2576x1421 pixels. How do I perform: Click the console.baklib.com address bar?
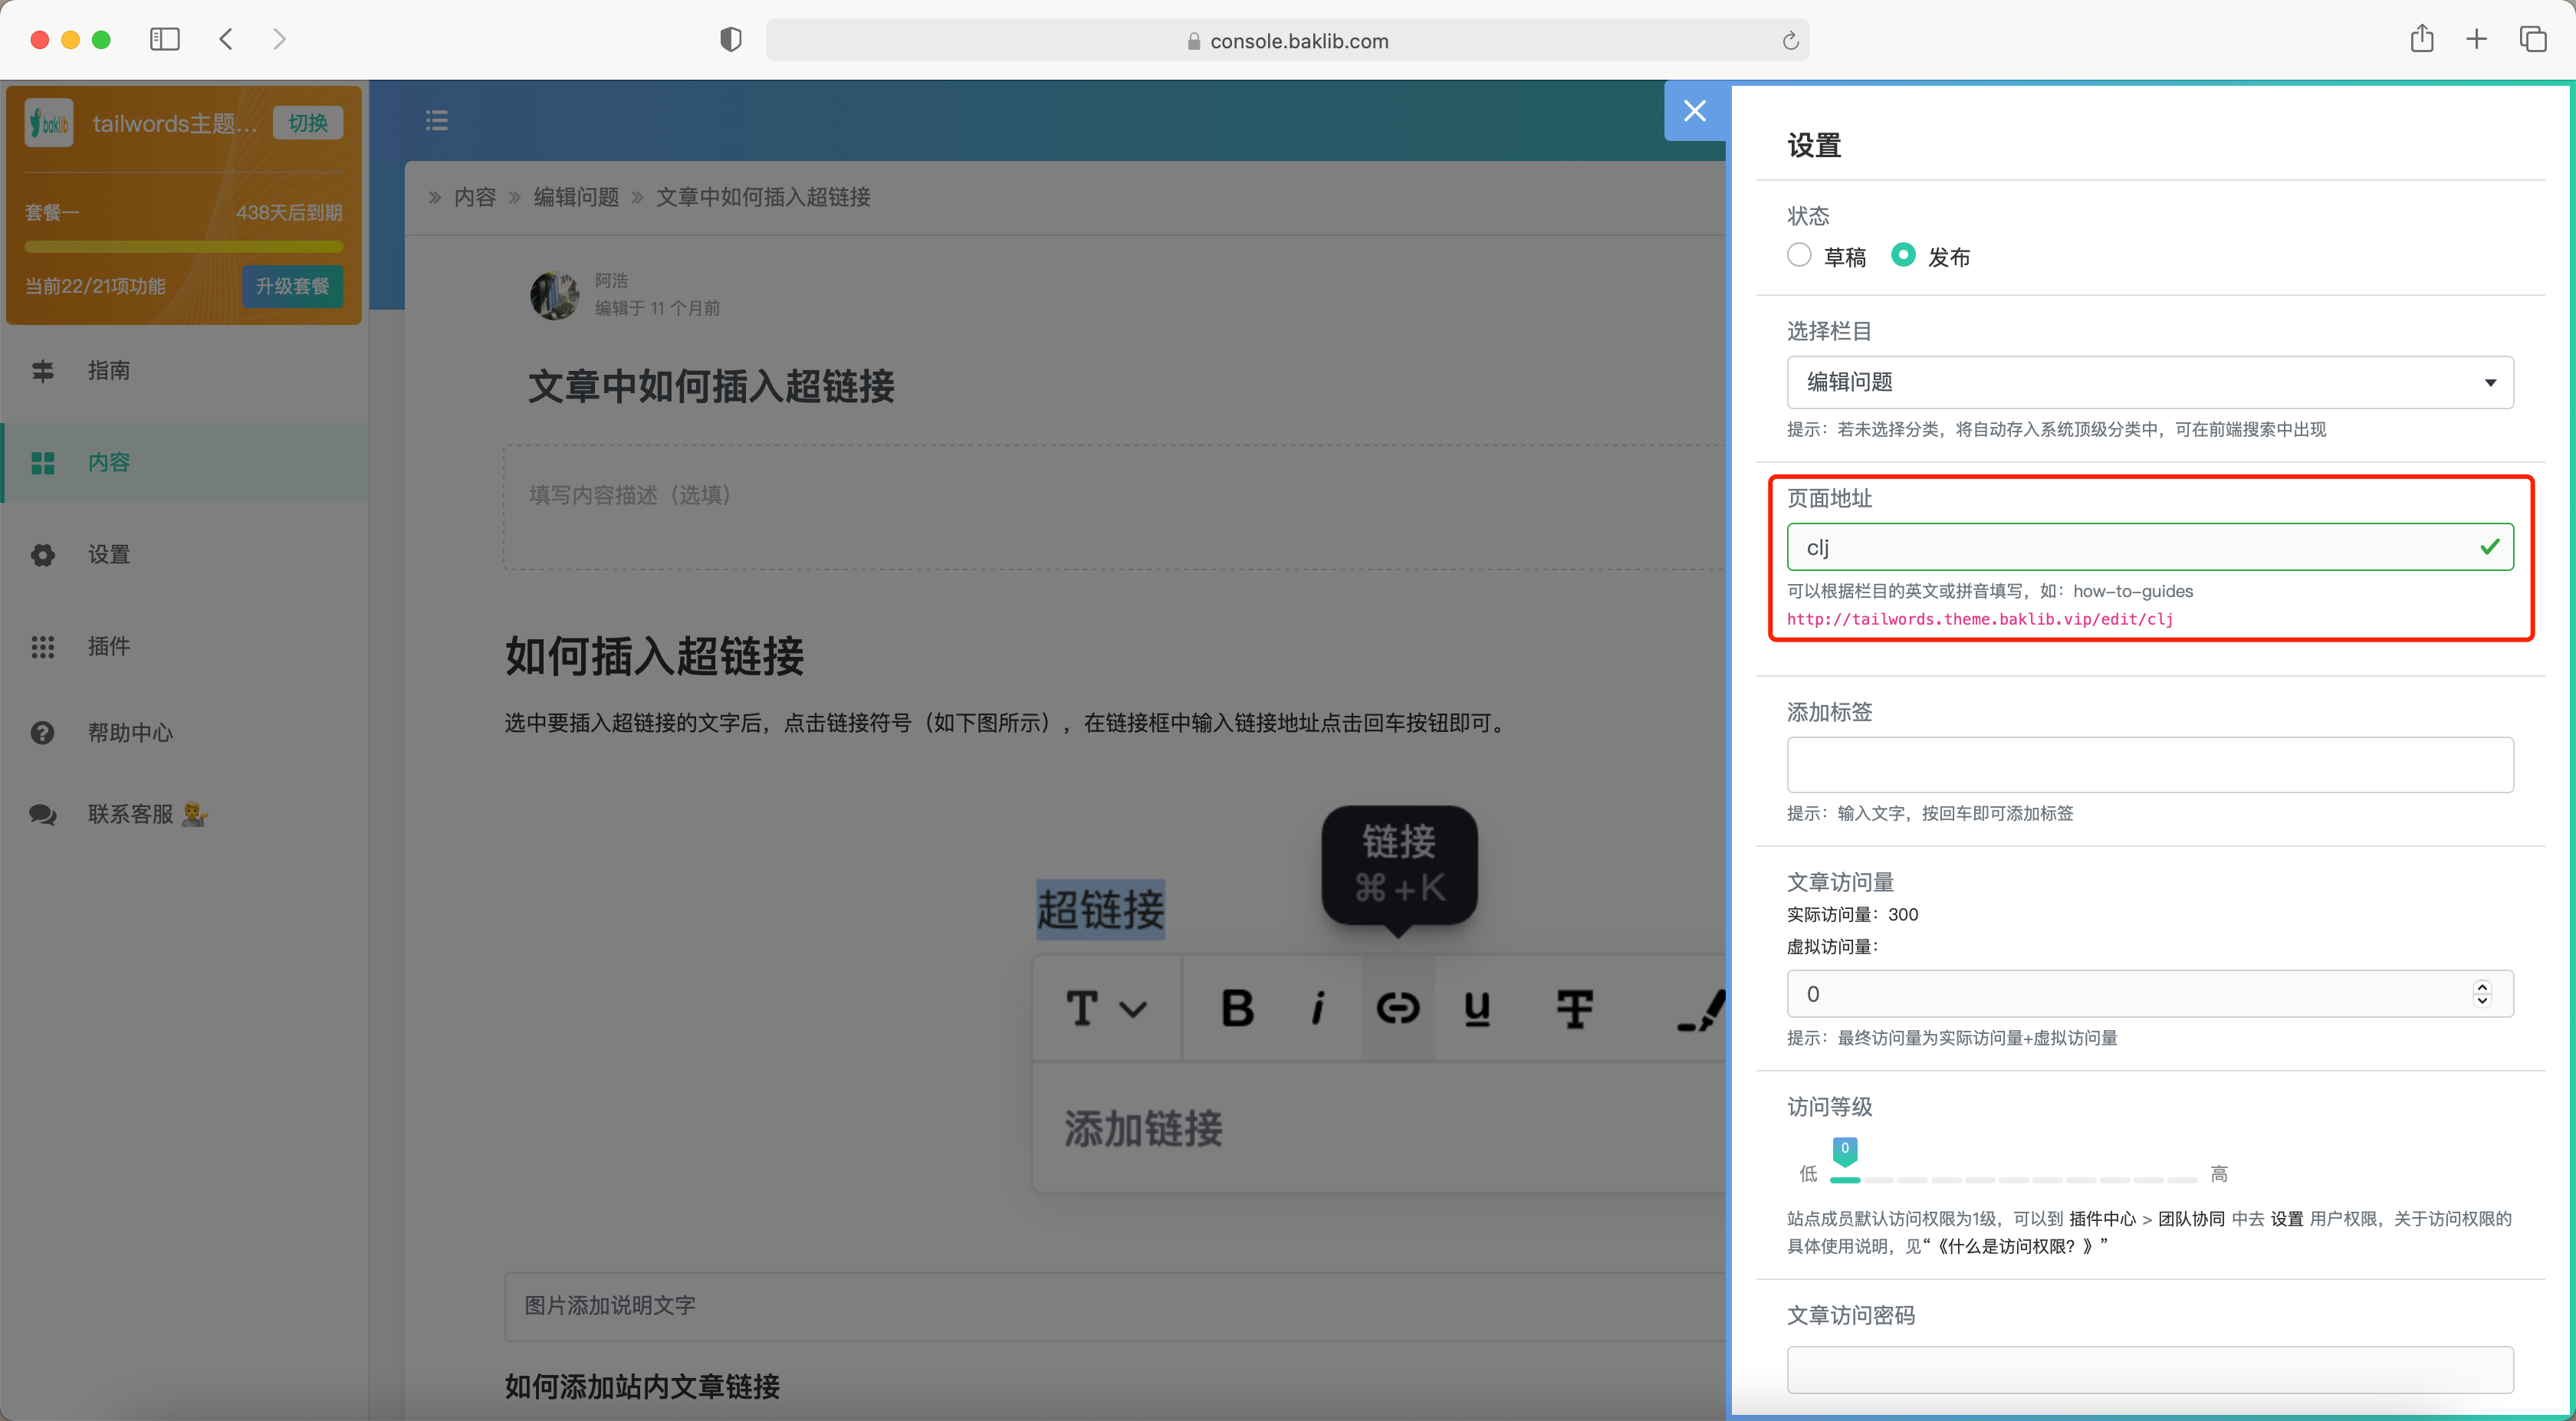click(1288, 40)
